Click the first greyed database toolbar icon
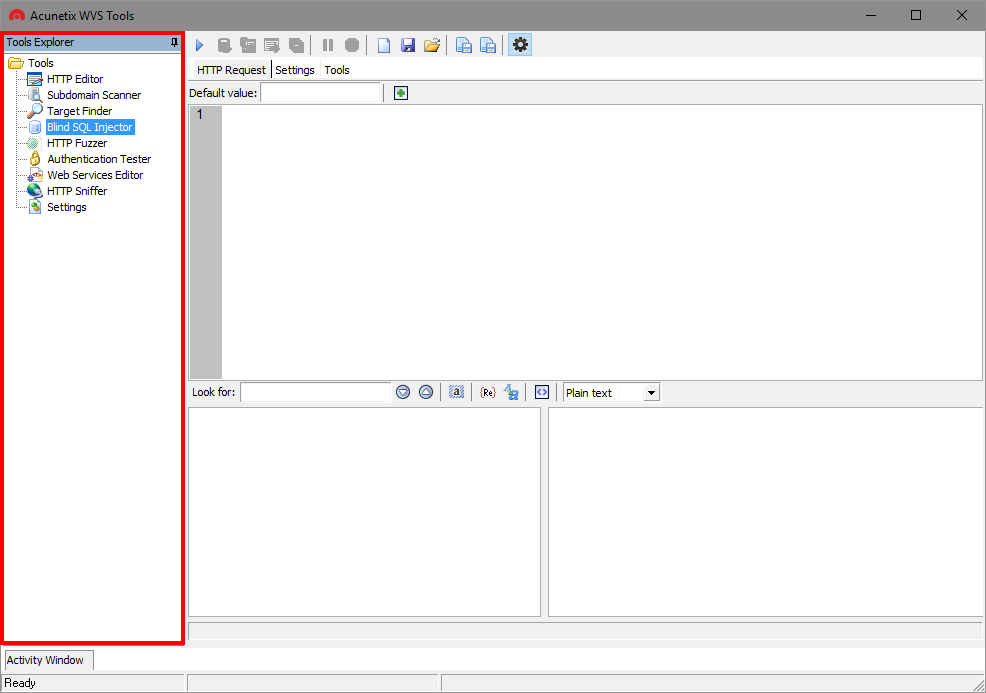 click(x=224, y=45)
